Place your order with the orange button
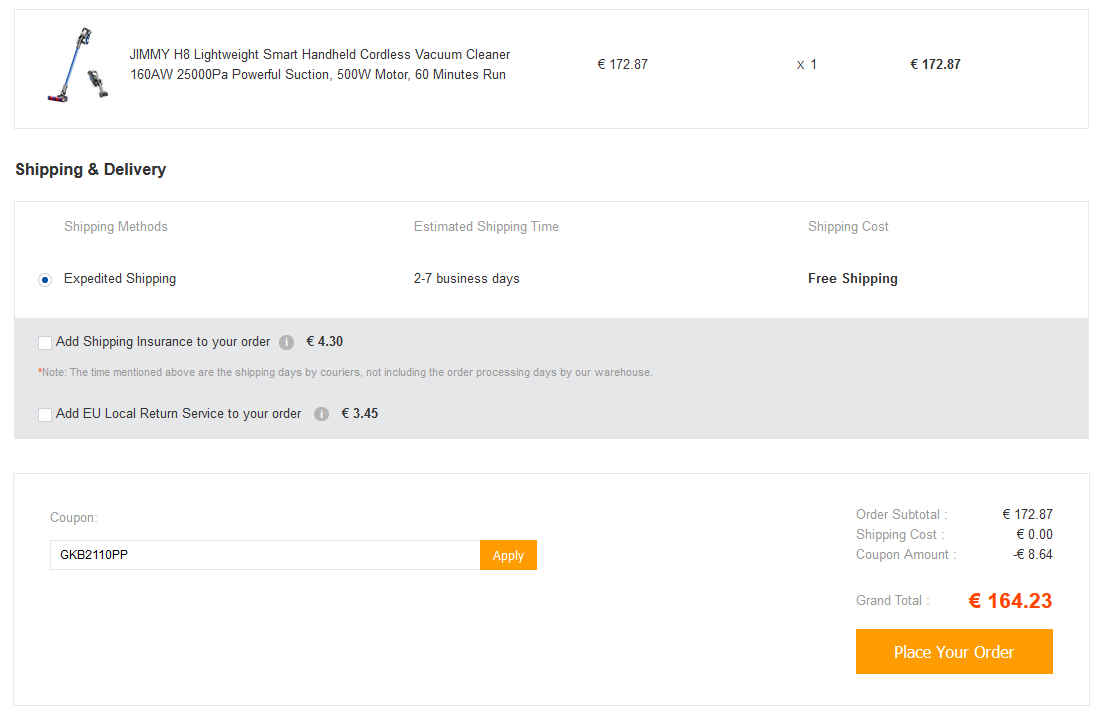This screenshot has height=716, width=1097. (x=954, y=652)
